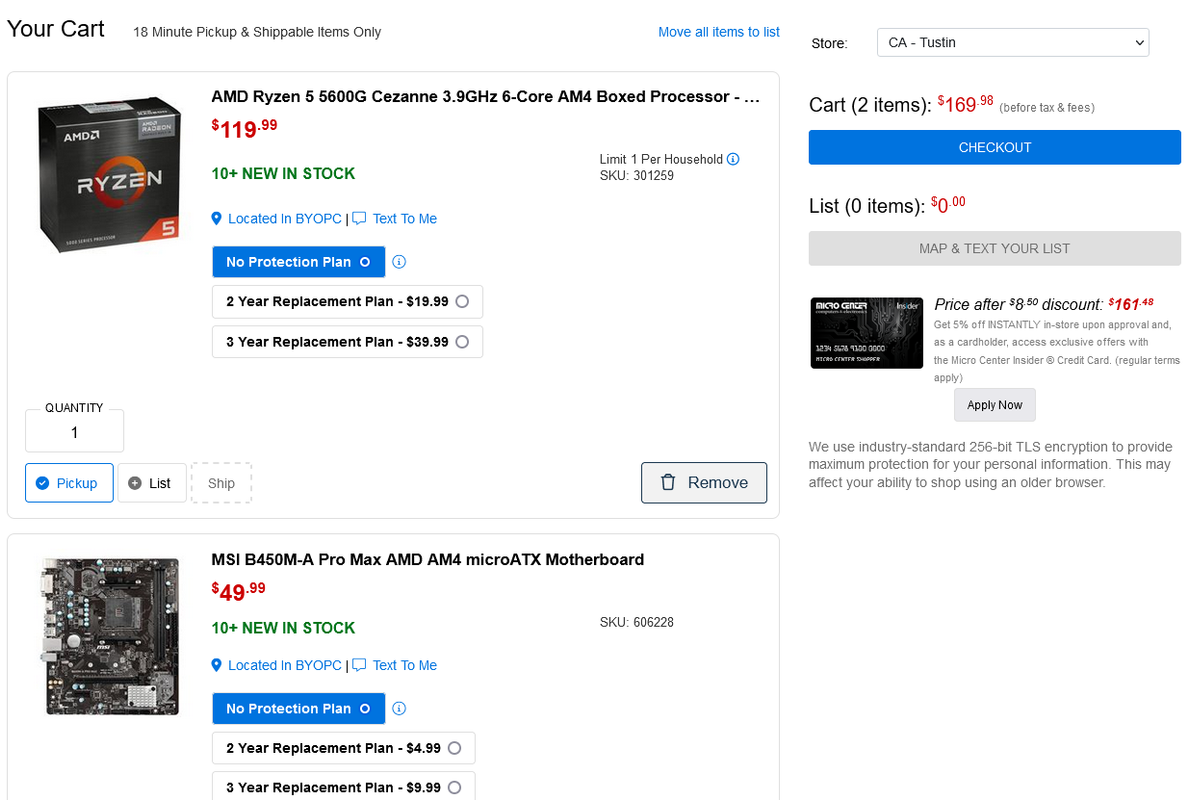
Task: Click the info icon next to motherboard's No Protection Plan
Action: pos(399,708)
